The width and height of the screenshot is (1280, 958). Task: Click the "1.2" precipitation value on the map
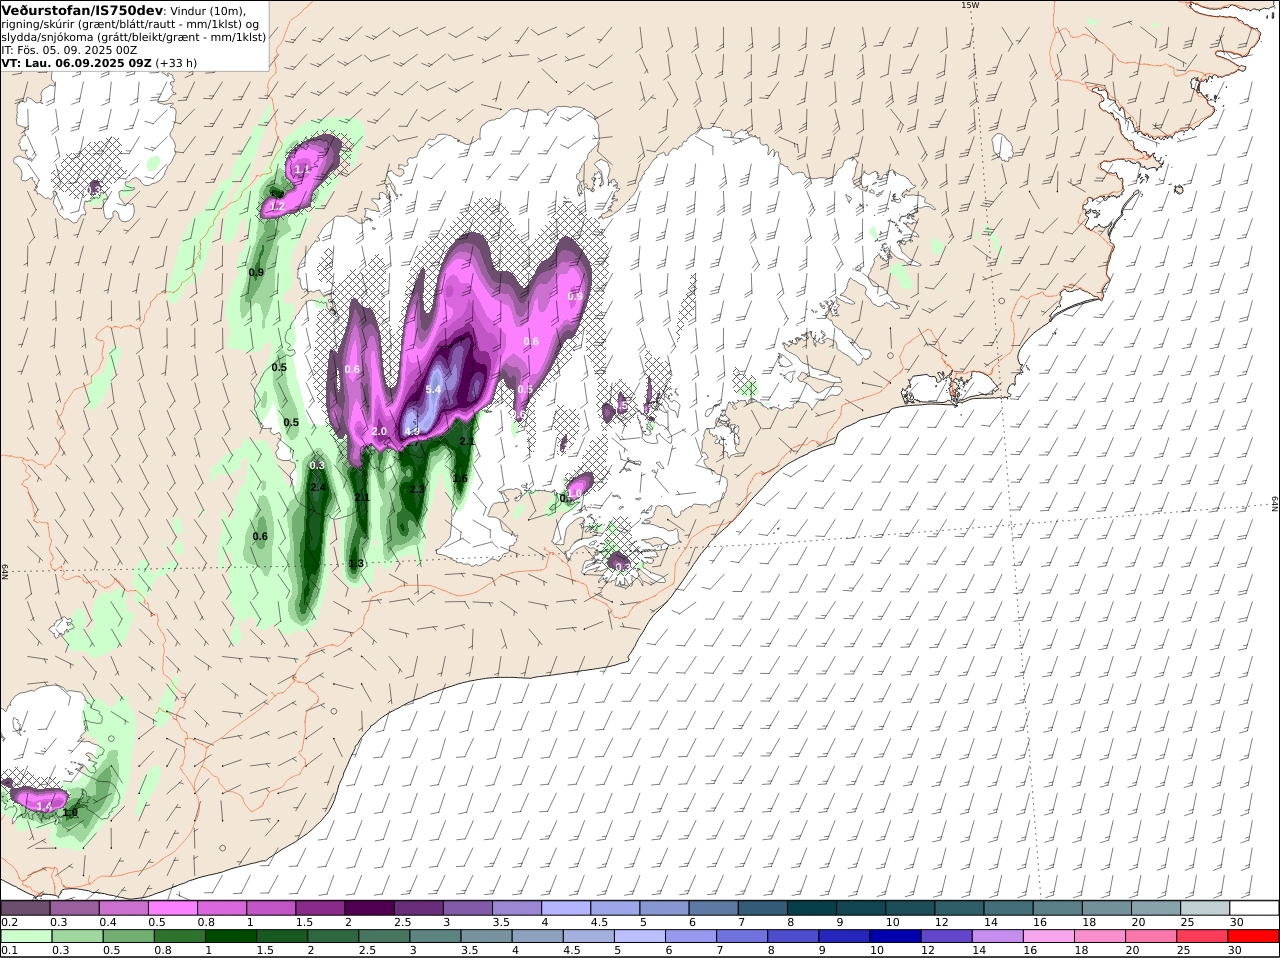(x=278, y=207)
